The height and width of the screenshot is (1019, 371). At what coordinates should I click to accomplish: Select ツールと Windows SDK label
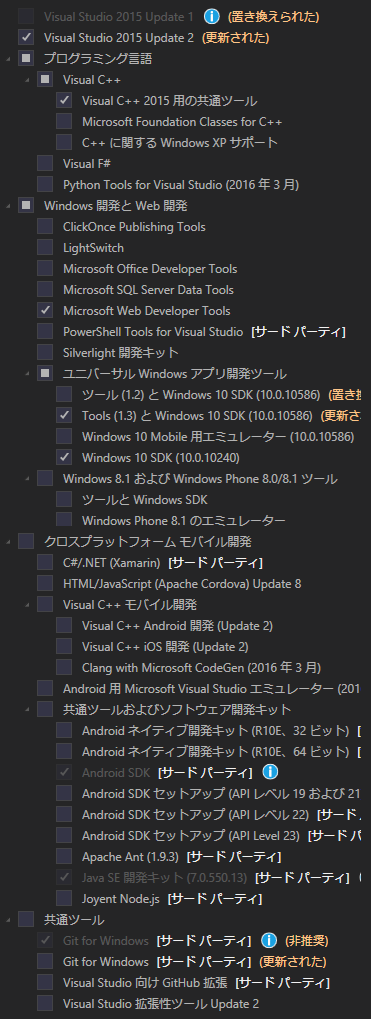(145, 499)
